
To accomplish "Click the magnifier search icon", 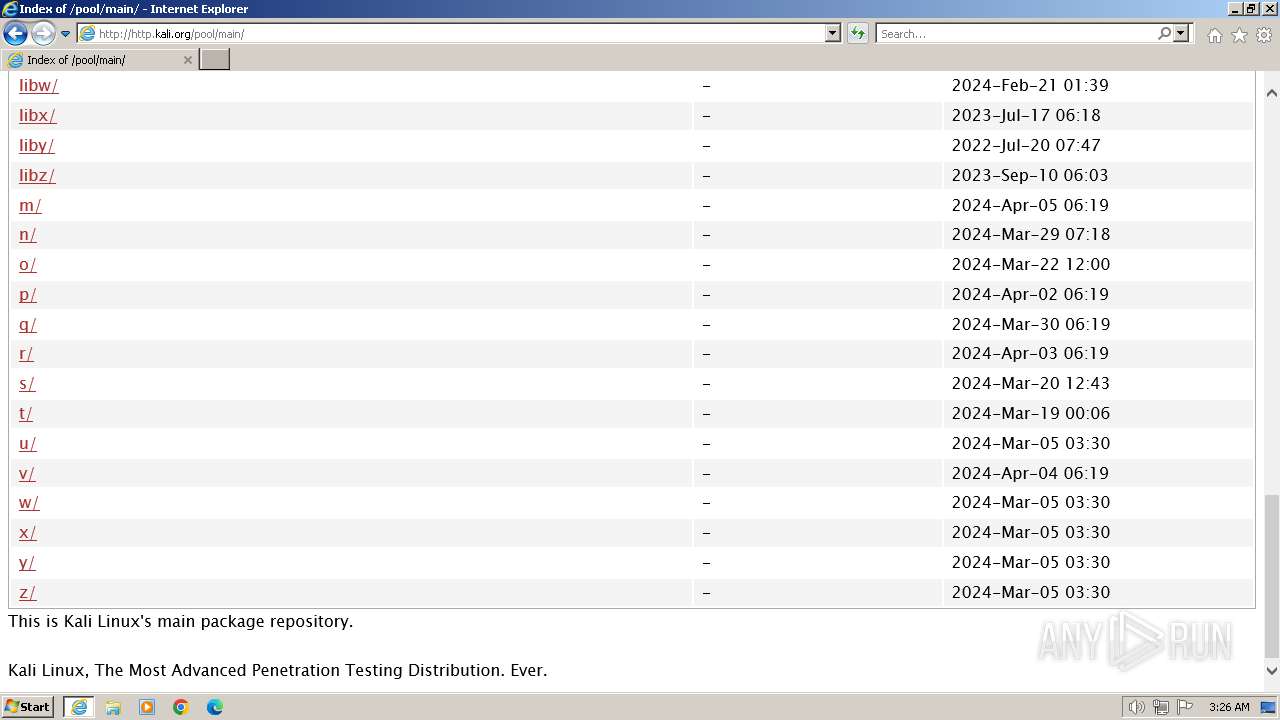I will coord(1164,33).
